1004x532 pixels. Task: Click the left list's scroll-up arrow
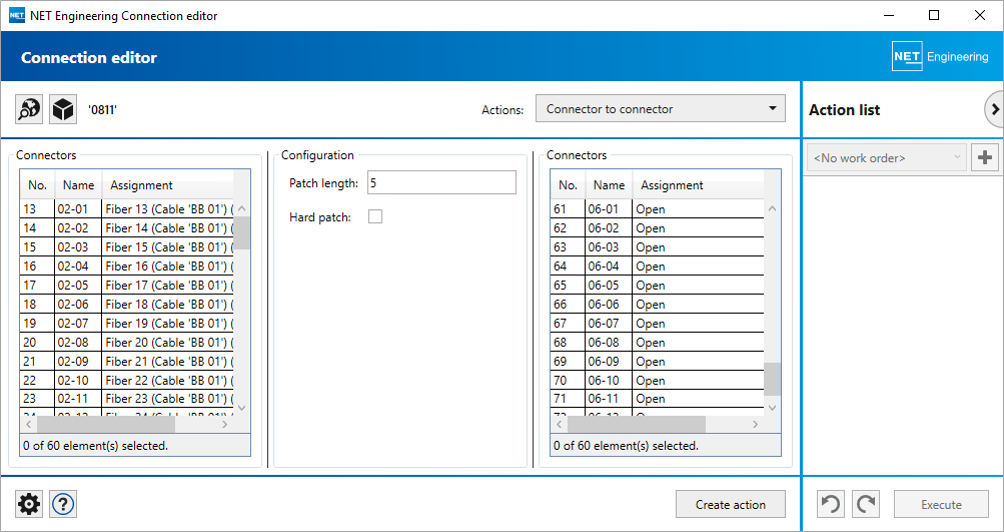tap(241, 208)
